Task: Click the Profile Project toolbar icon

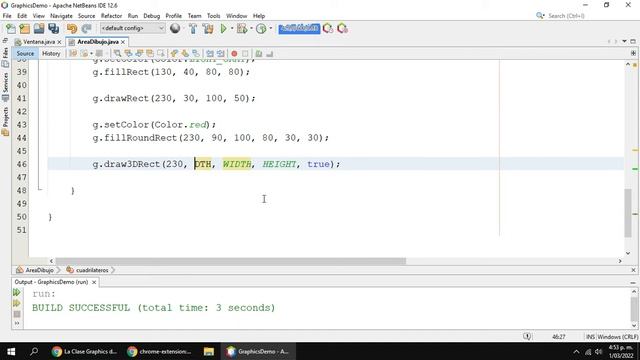Action: pyautogui.click(x=261, y=29)
